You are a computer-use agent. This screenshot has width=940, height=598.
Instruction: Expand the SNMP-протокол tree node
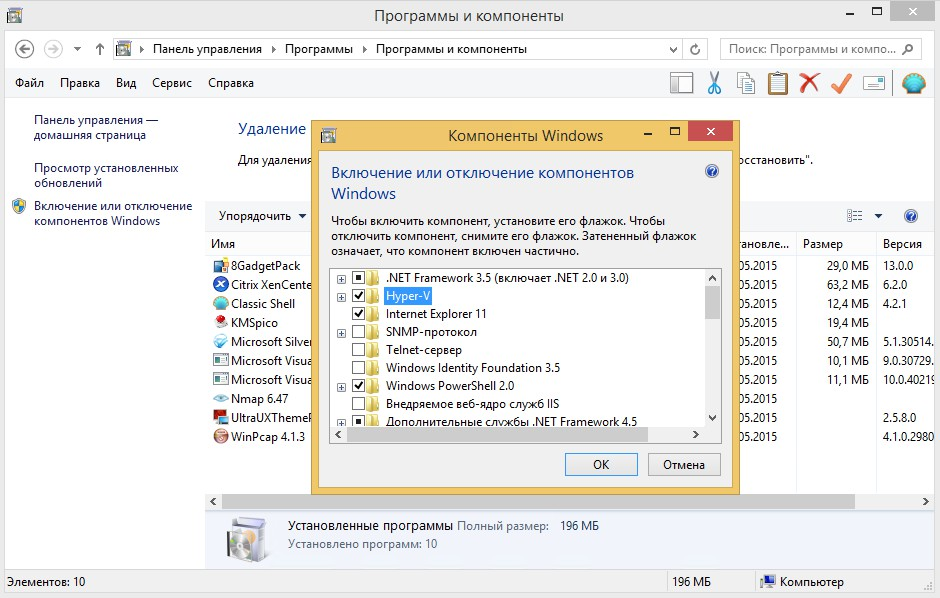(x=342, y=332)
